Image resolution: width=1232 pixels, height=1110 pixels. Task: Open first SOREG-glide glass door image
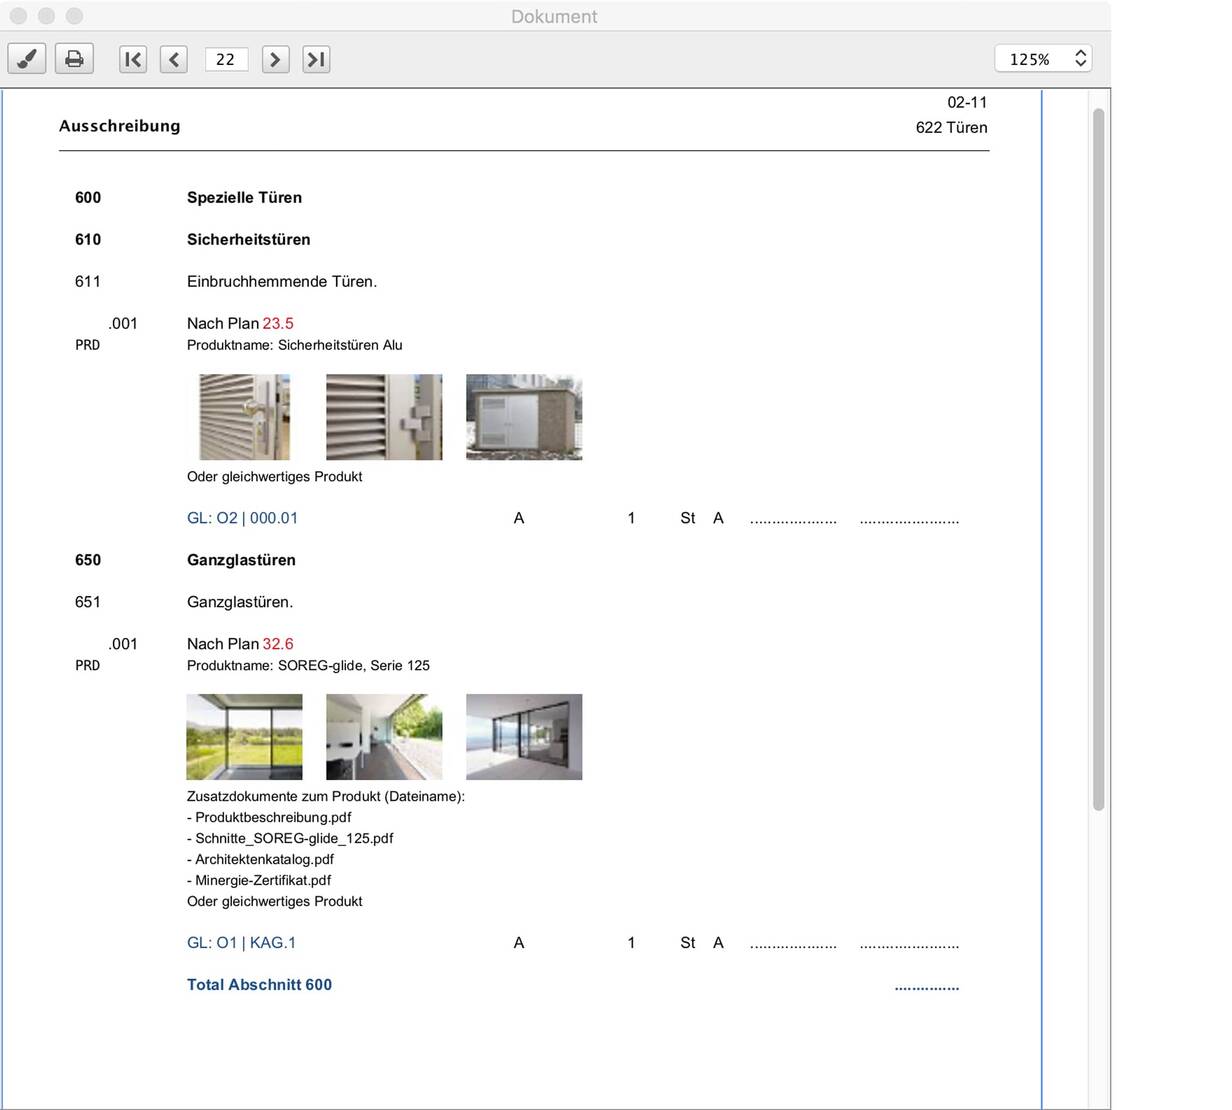coord(244,737)
